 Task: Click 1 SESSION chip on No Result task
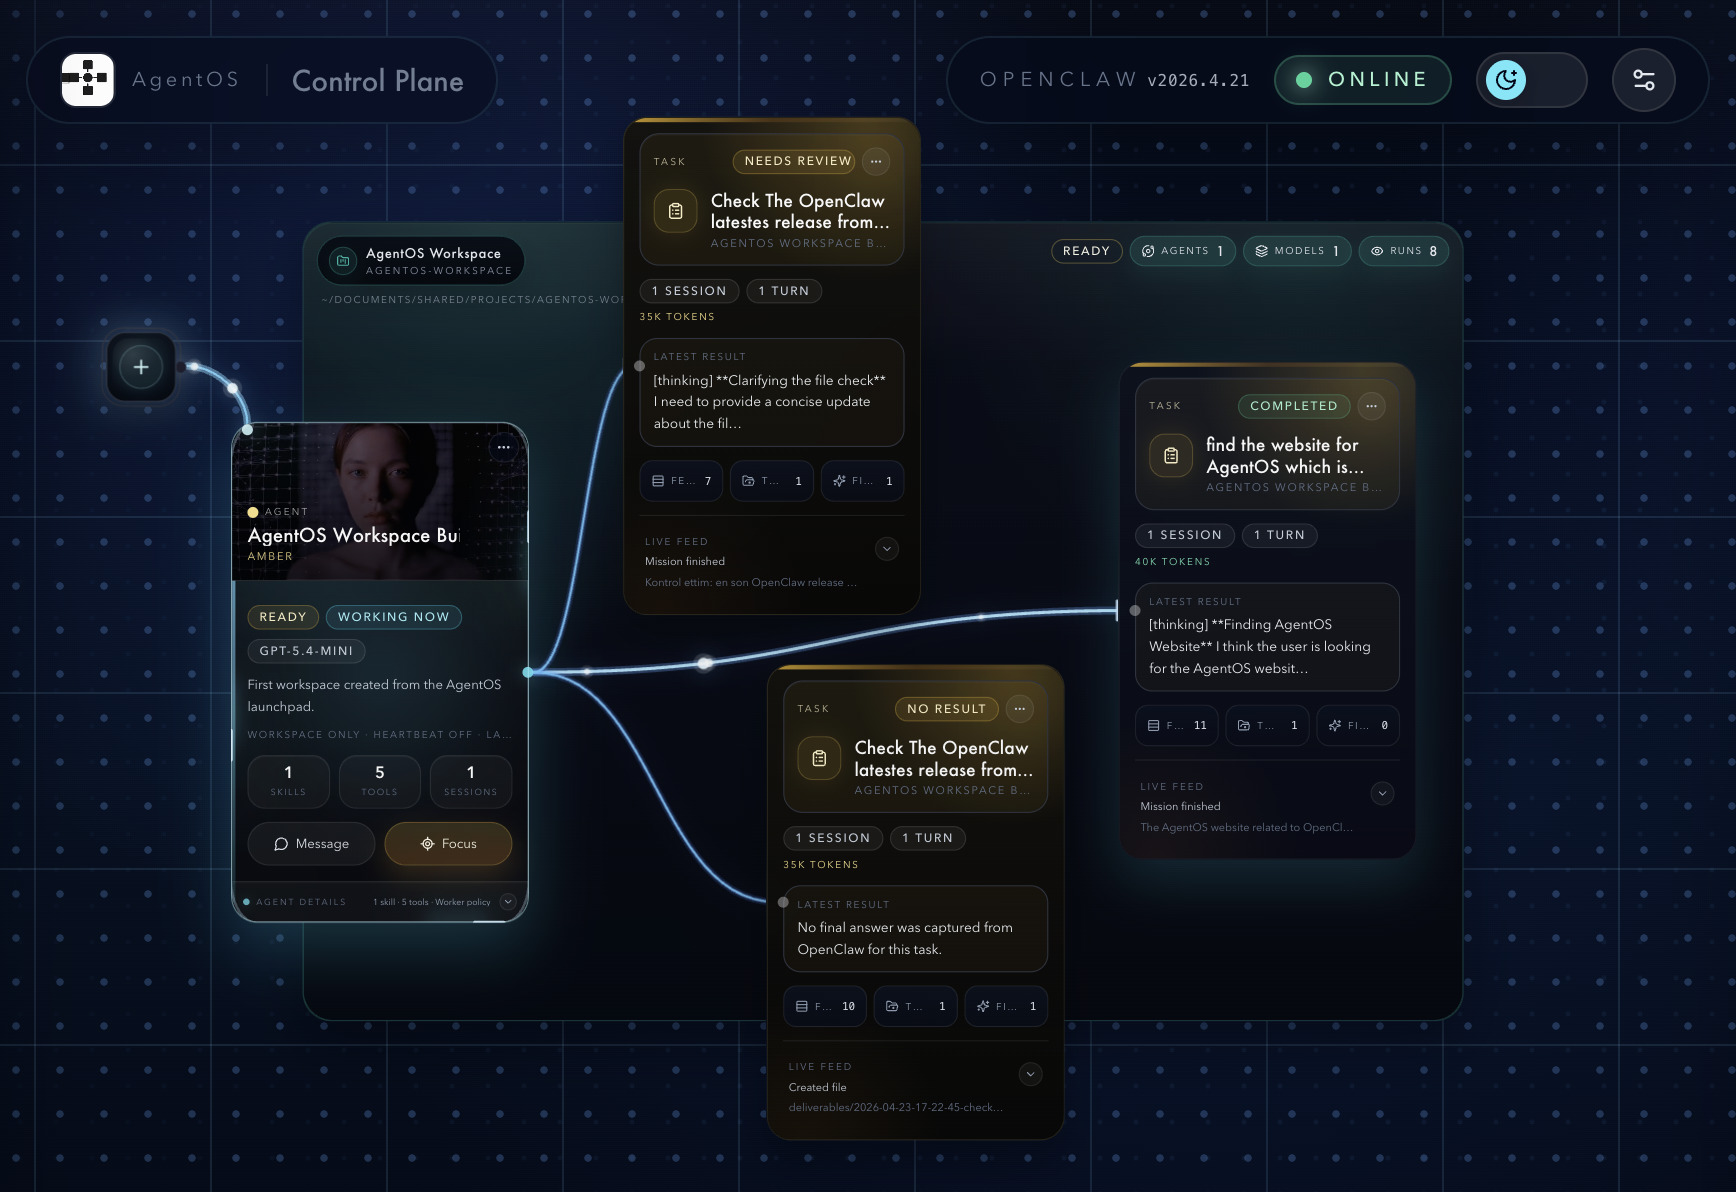pos(833,838)
